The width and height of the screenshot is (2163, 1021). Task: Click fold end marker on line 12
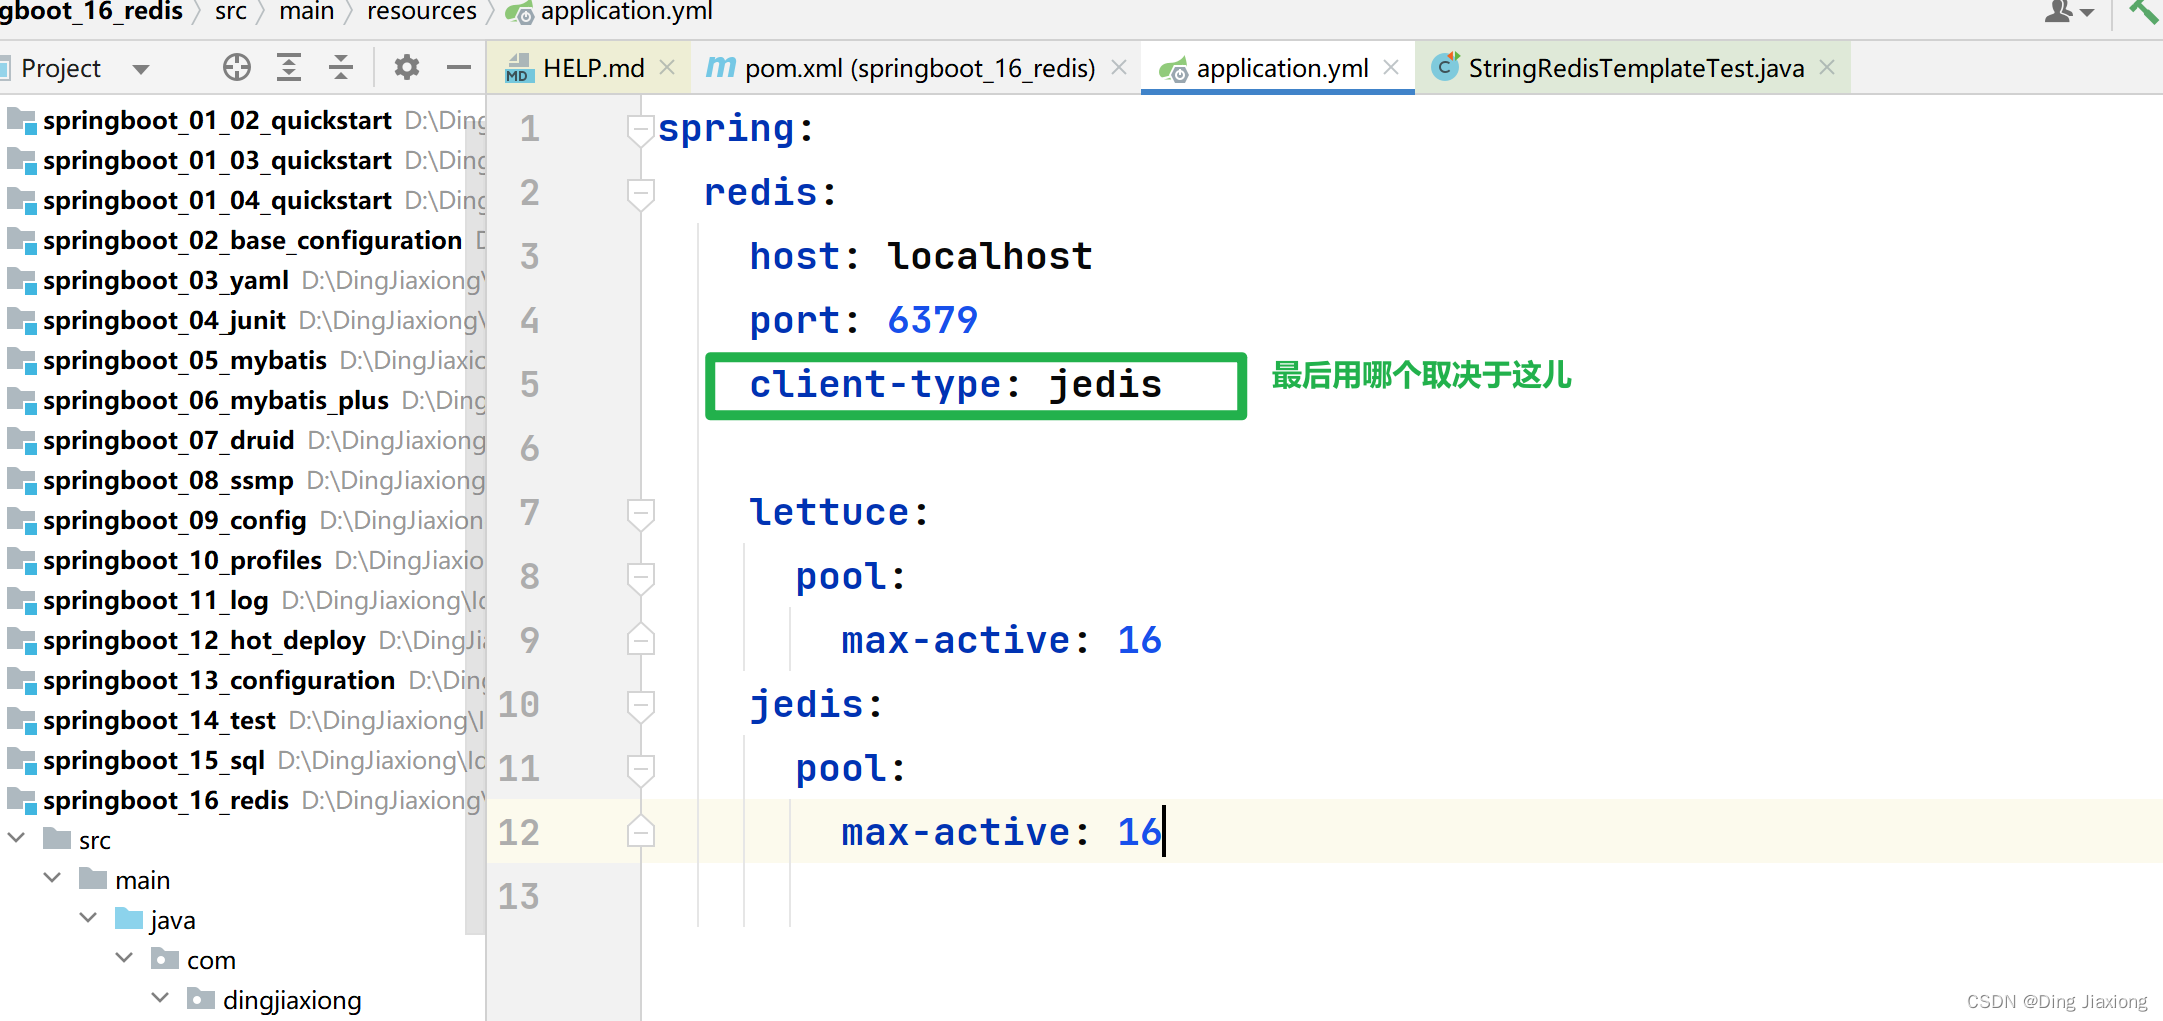[x=640, y=831]
